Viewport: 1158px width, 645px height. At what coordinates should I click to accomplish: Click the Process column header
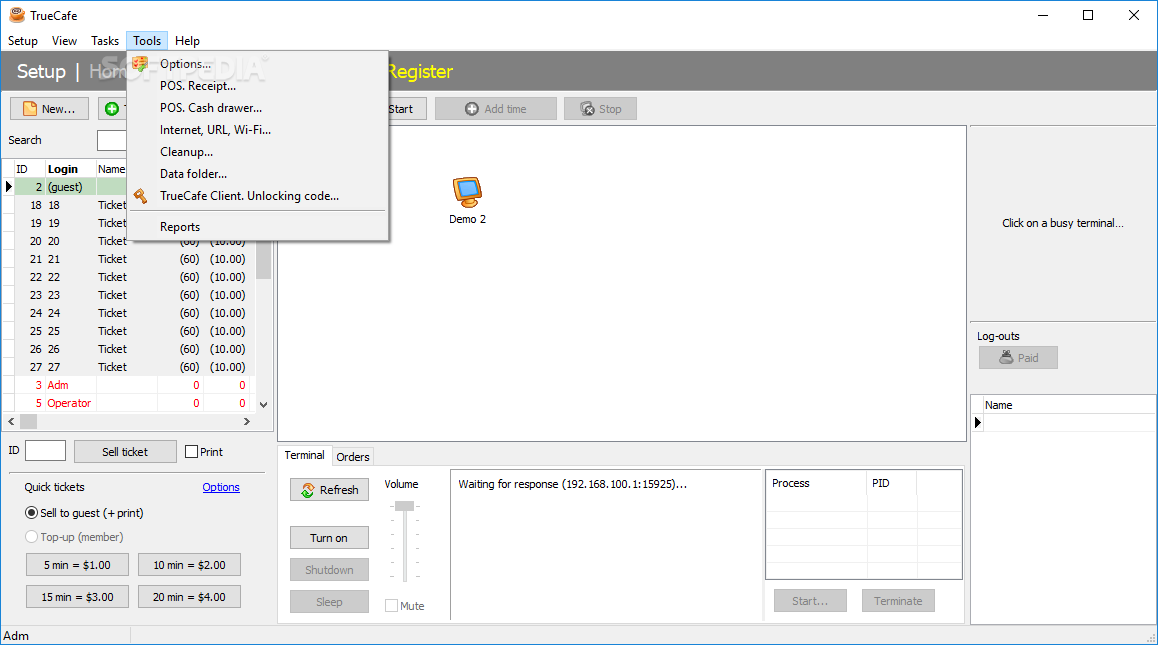tap(816, 483)
